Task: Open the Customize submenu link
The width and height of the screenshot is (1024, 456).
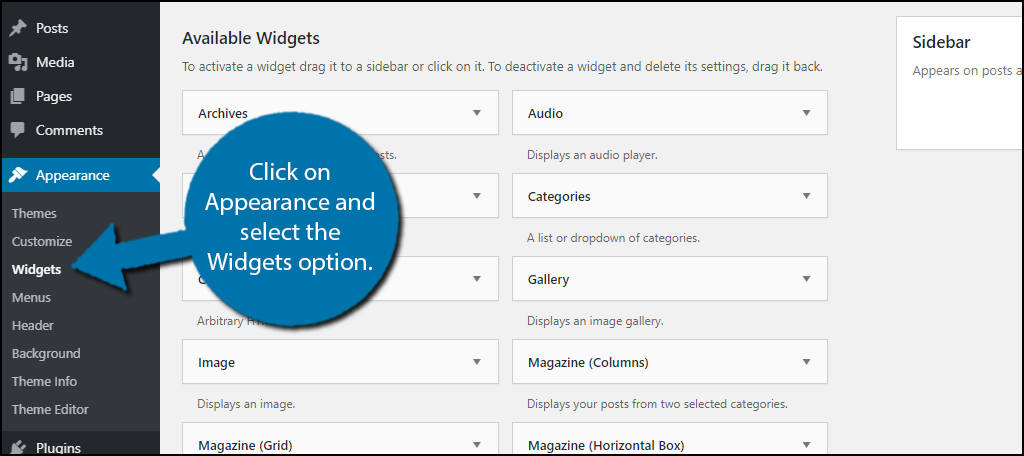Action: (x=42, y=242)
